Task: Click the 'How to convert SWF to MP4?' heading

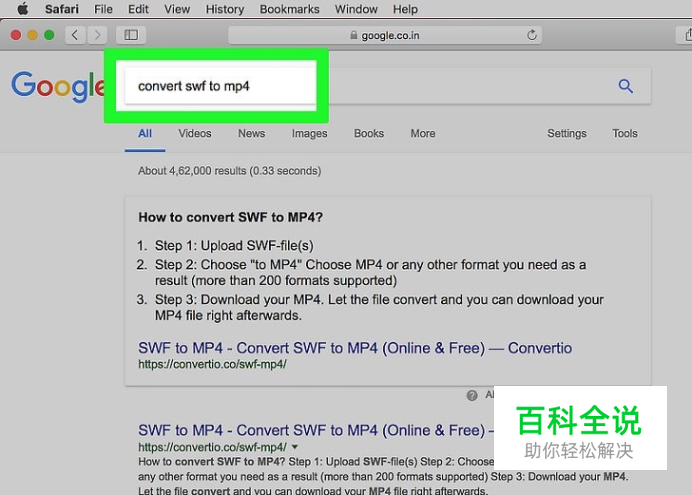Action: 230,218
